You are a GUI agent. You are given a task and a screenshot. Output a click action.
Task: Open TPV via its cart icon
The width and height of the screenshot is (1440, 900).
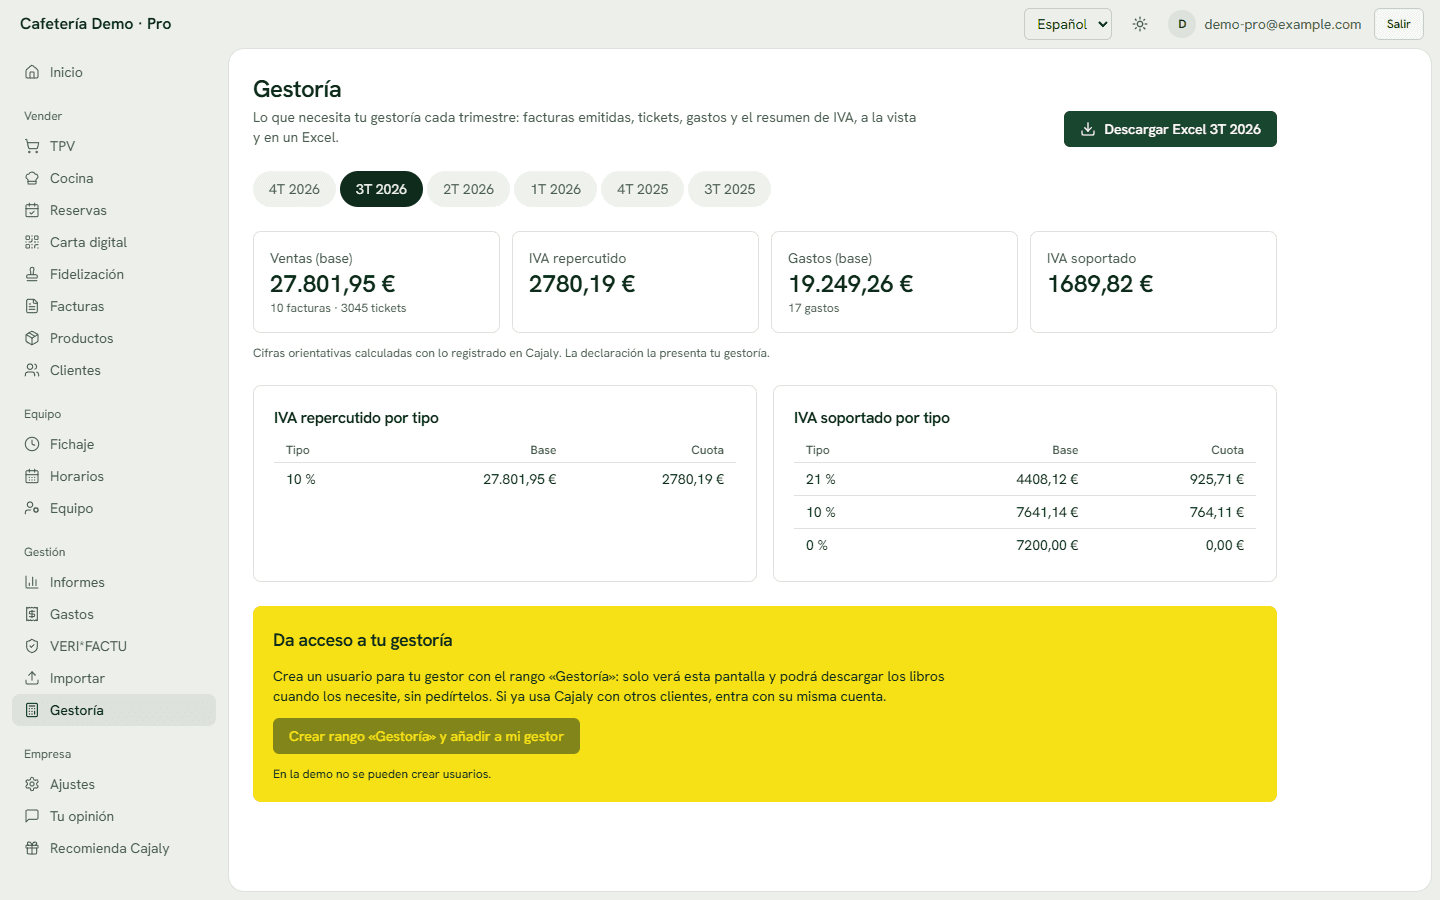(32, 146)
